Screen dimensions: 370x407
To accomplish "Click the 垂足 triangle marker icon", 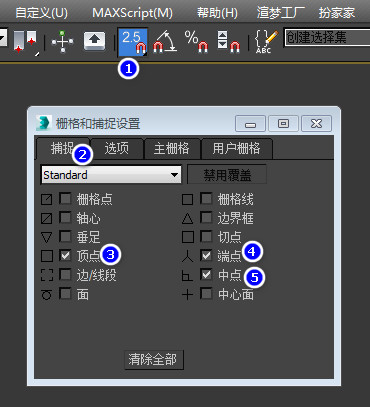I will coord(47,238).
